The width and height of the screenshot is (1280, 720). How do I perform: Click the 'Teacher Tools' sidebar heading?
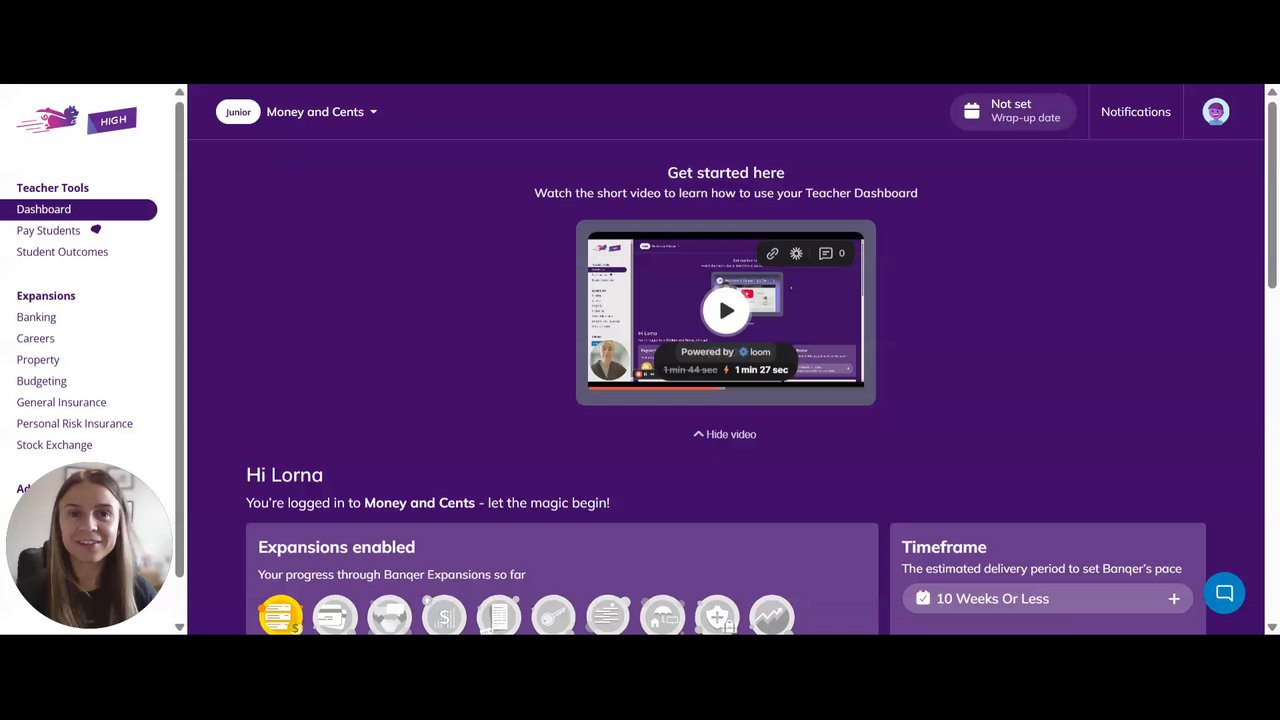click(52, 188)
